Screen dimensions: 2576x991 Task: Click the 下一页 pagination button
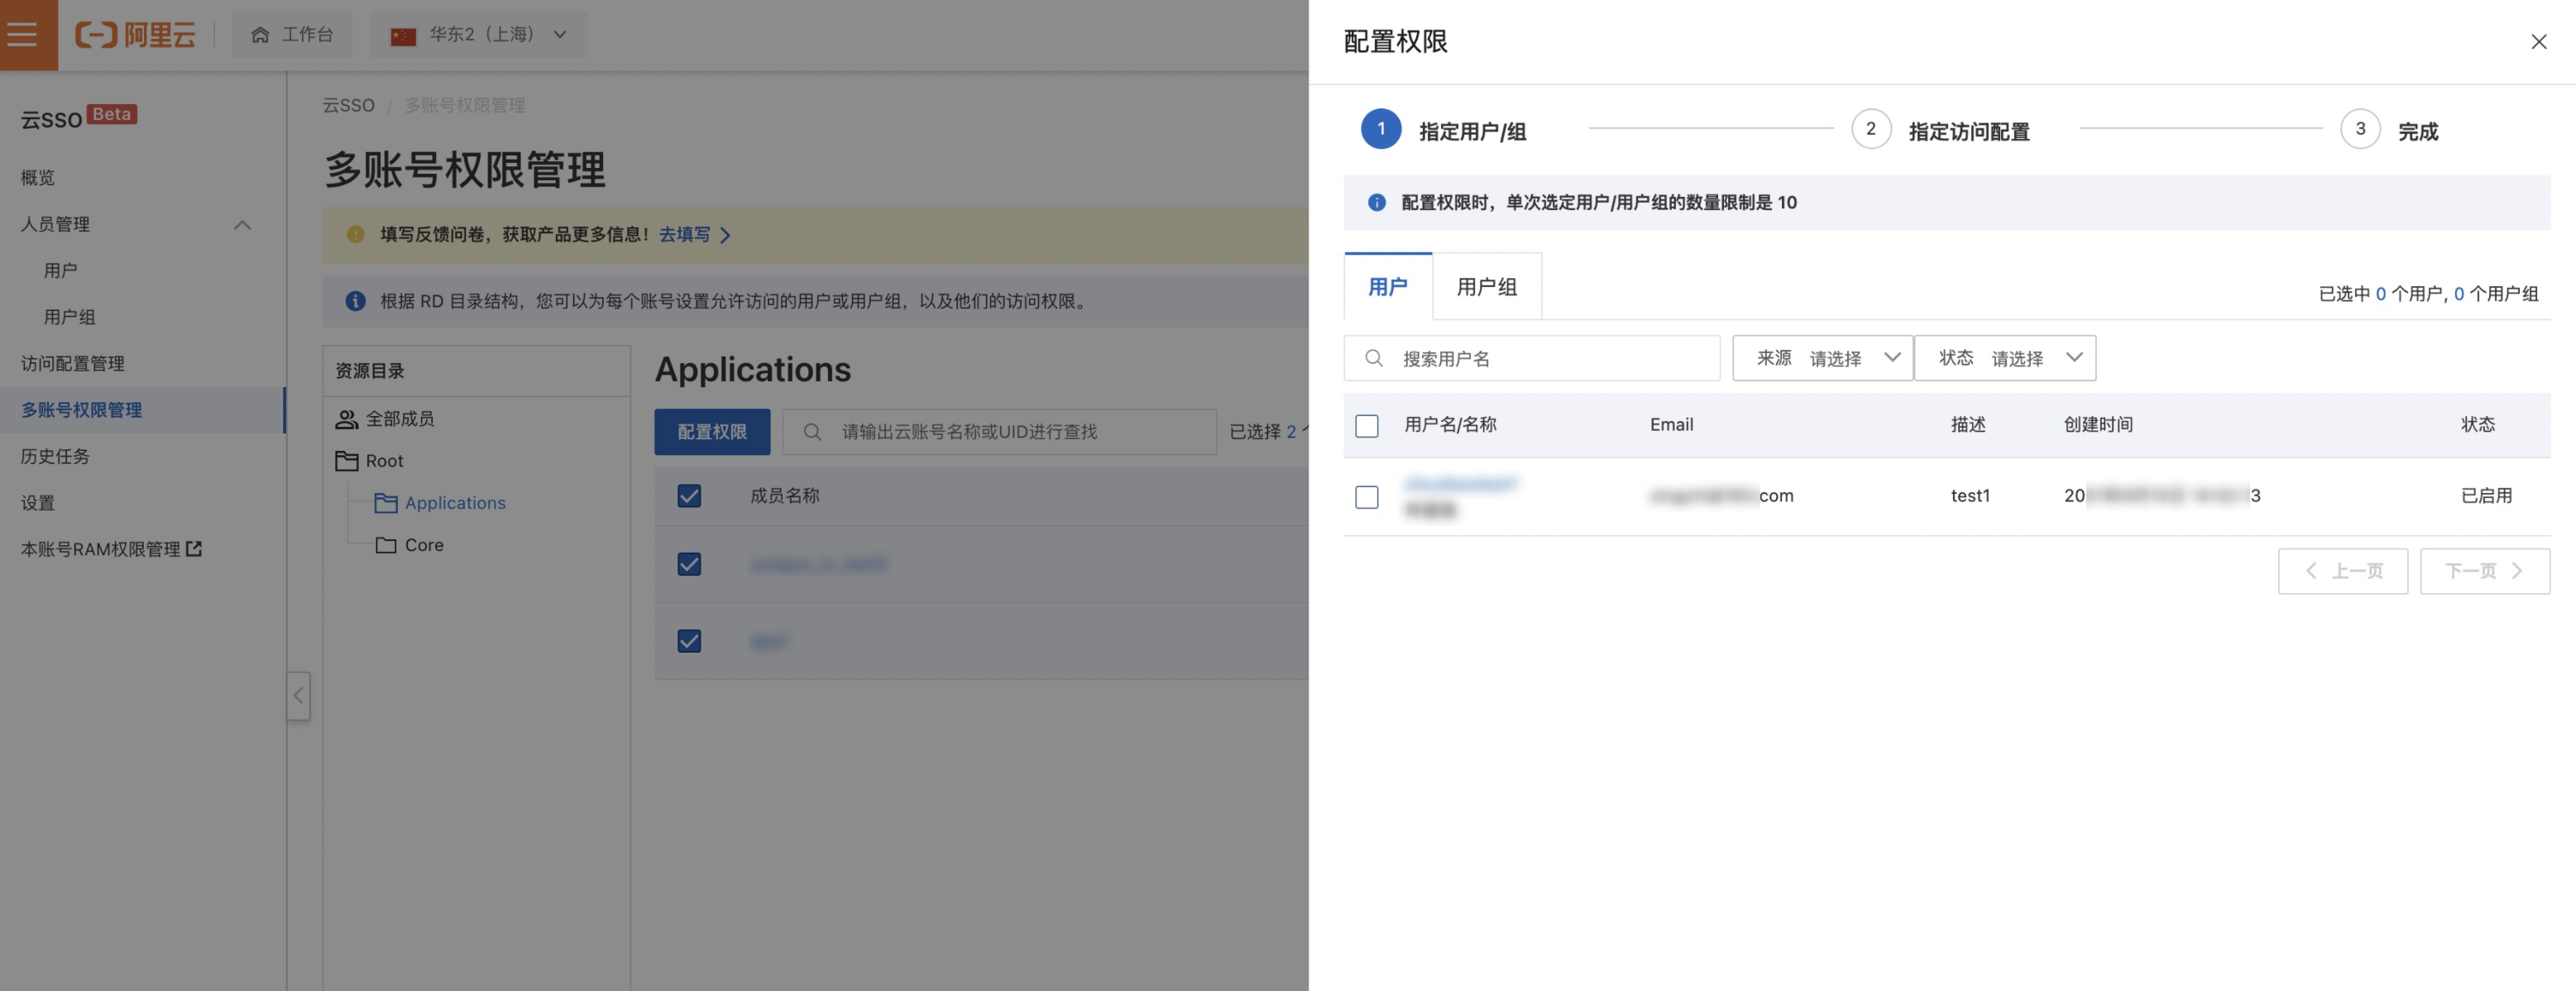coord(2484,571)
